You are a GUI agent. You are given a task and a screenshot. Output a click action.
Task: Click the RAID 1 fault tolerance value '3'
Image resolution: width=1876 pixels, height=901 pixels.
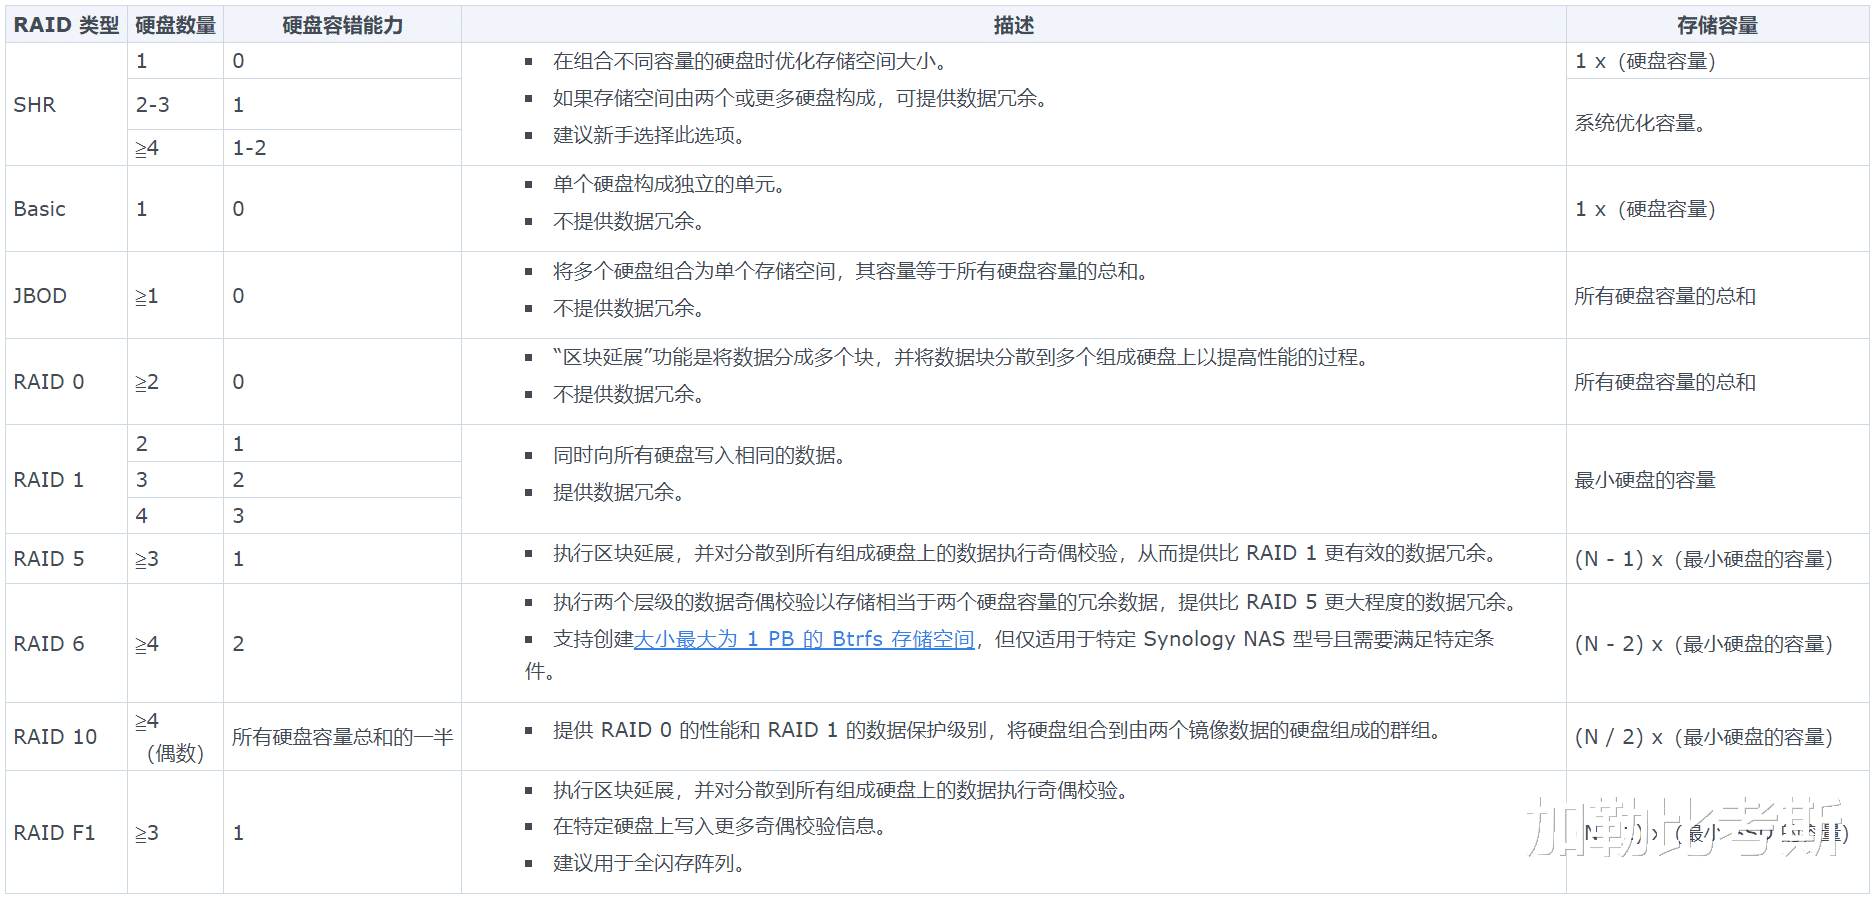click(238, 516)
